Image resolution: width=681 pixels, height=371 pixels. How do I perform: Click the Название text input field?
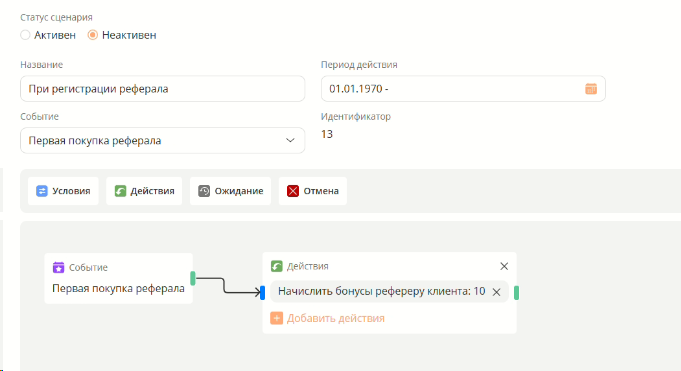(162, 89)
